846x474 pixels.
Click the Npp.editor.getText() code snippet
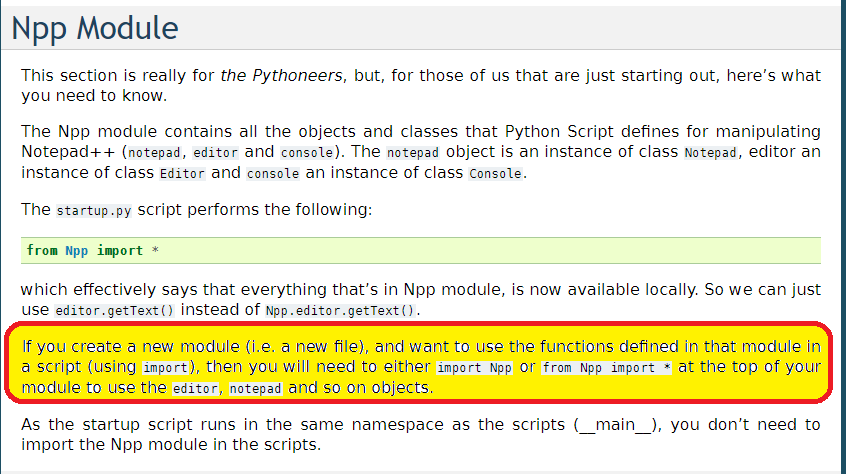tap(340, 311)
